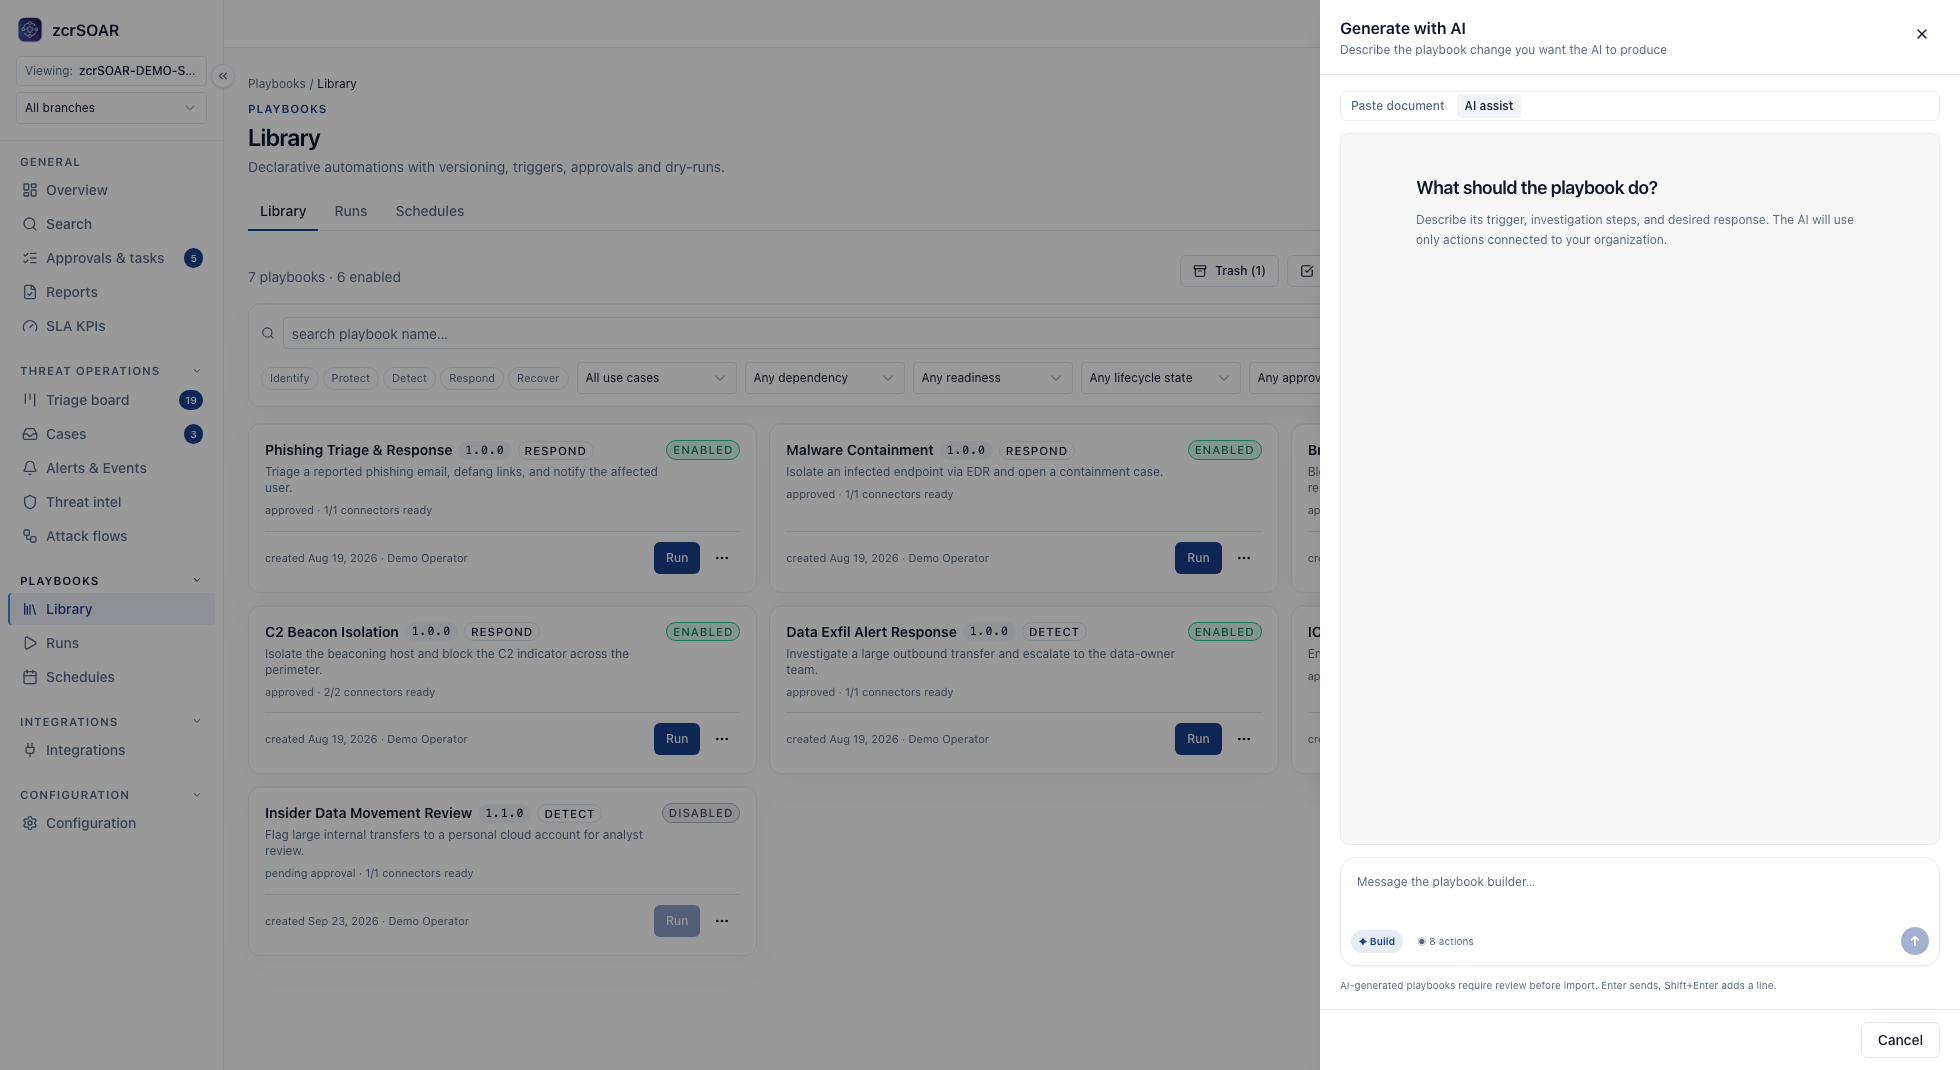Screen dimensions: 1960x1070
Task: Toggle the Respond filter chip
Action: pos(472,378)
